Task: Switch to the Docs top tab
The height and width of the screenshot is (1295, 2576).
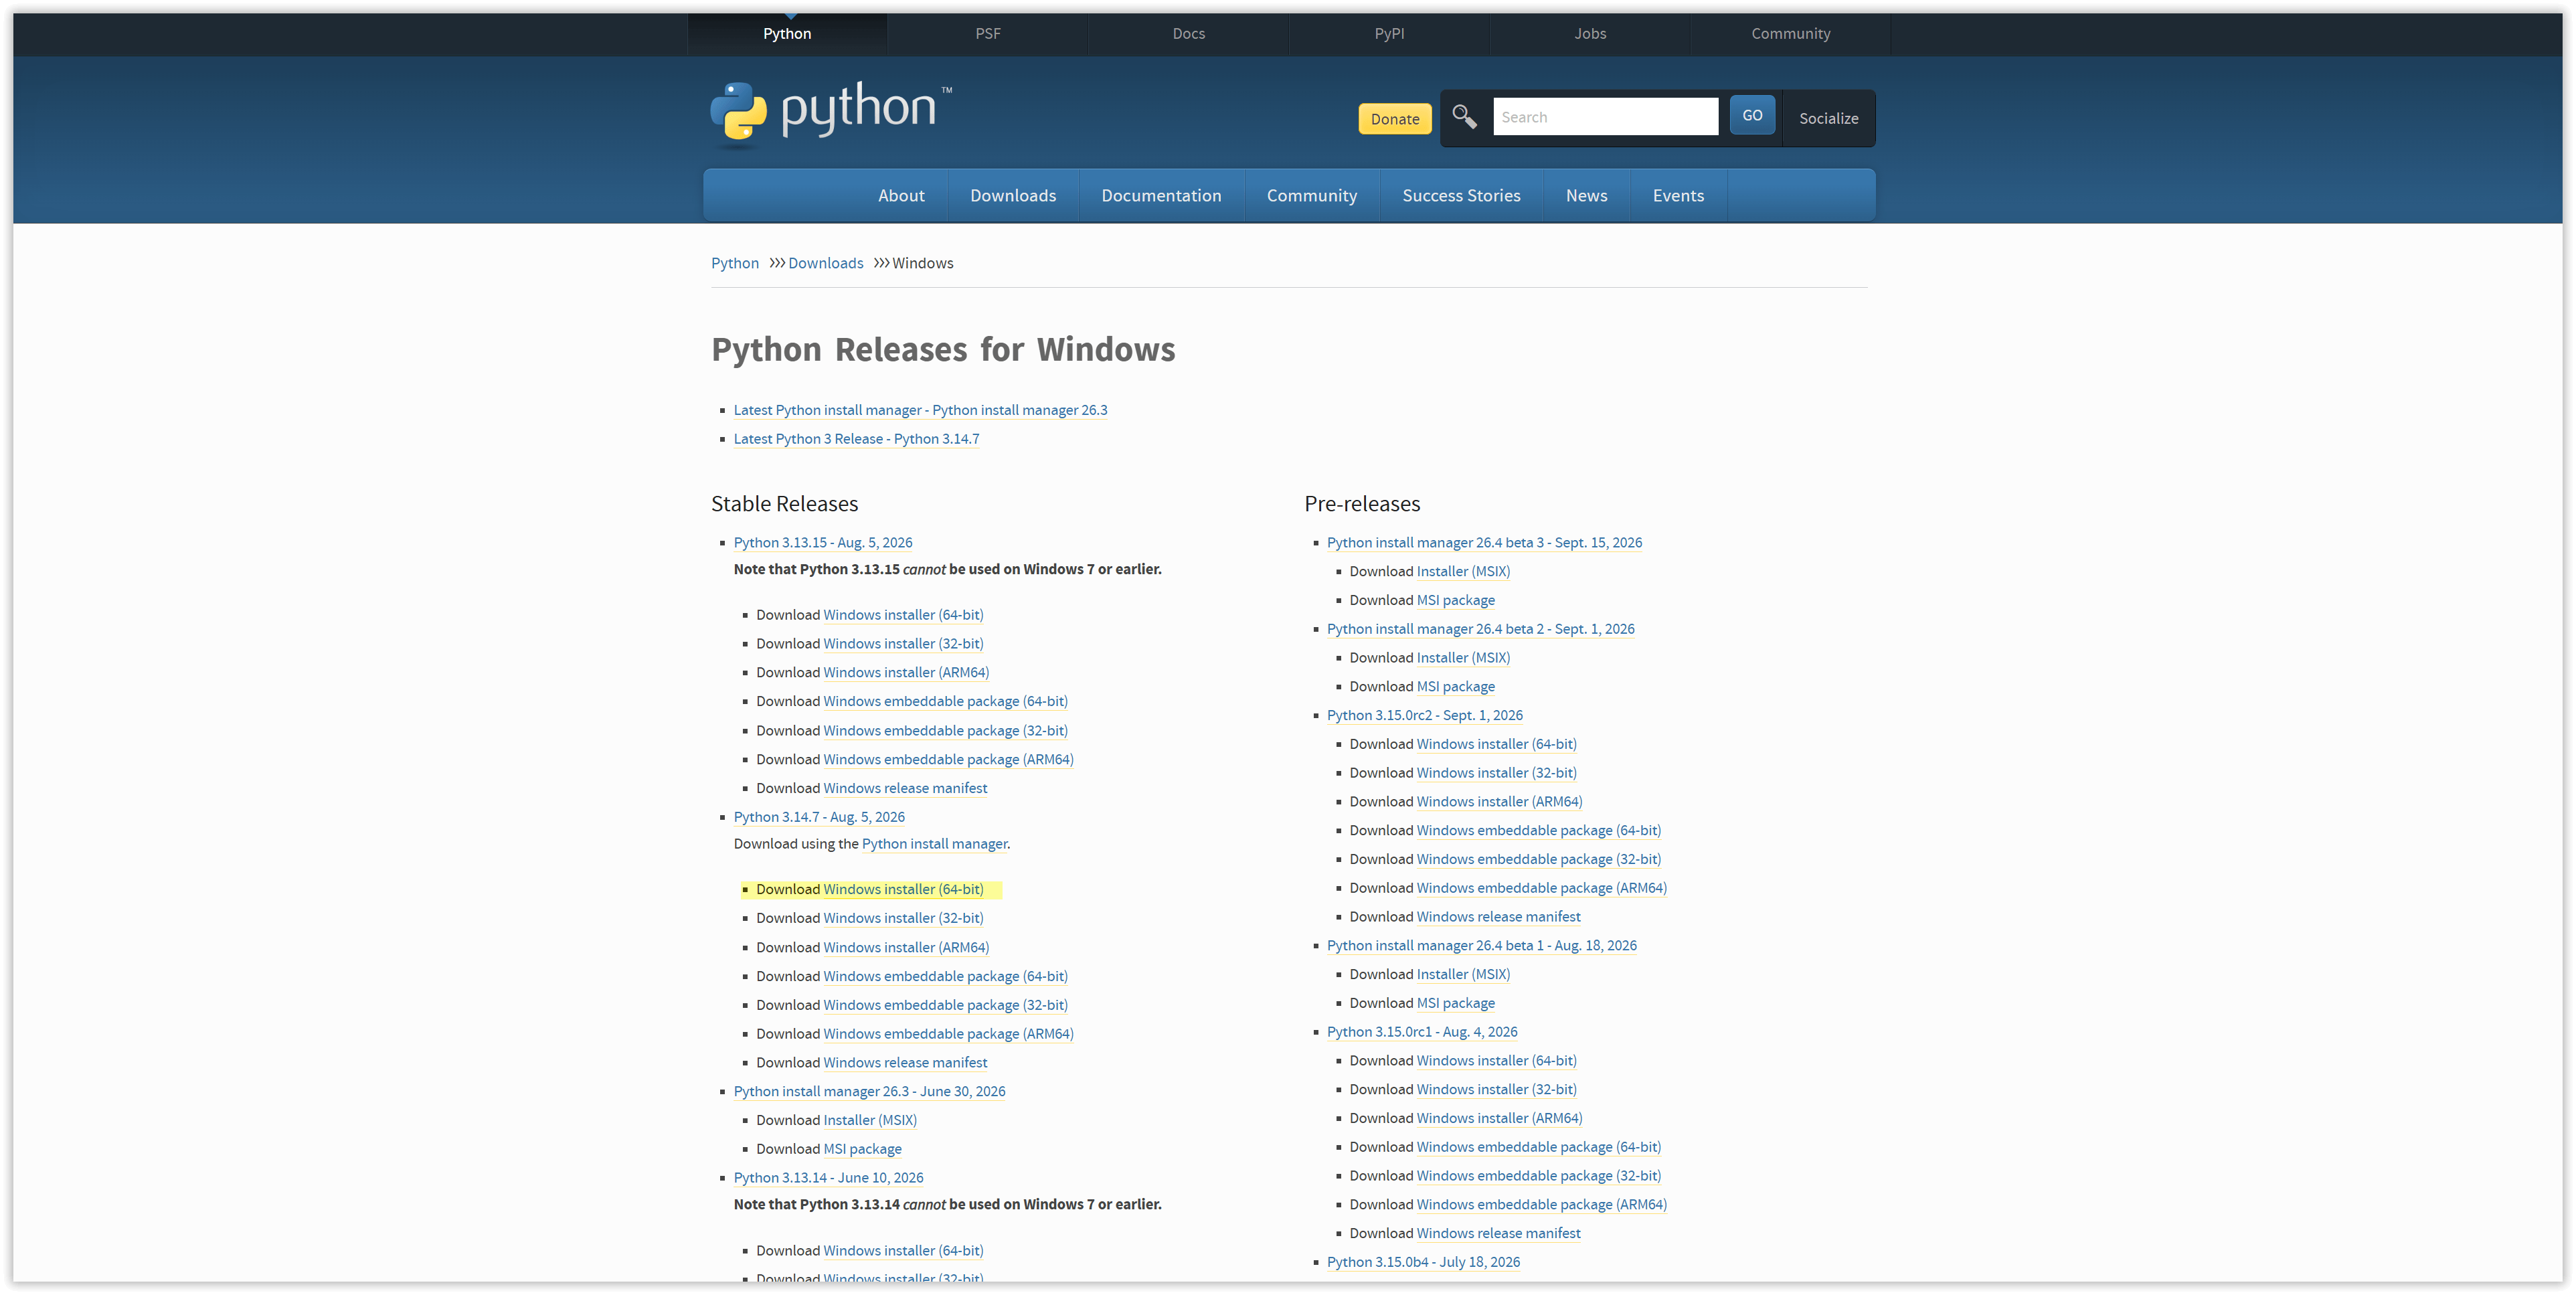Action: (1188, 34)
